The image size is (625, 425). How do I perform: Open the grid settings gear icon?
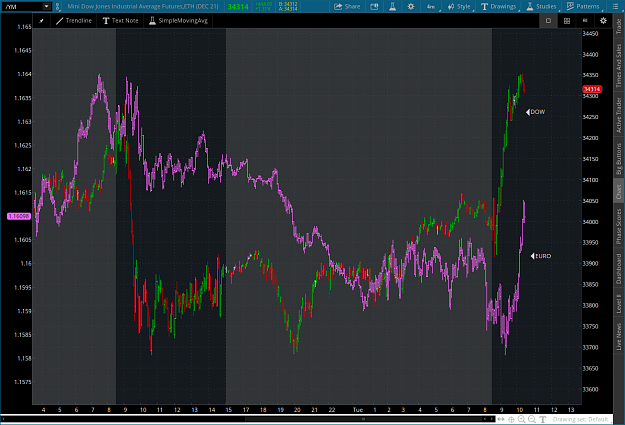[x=603, y=21]
